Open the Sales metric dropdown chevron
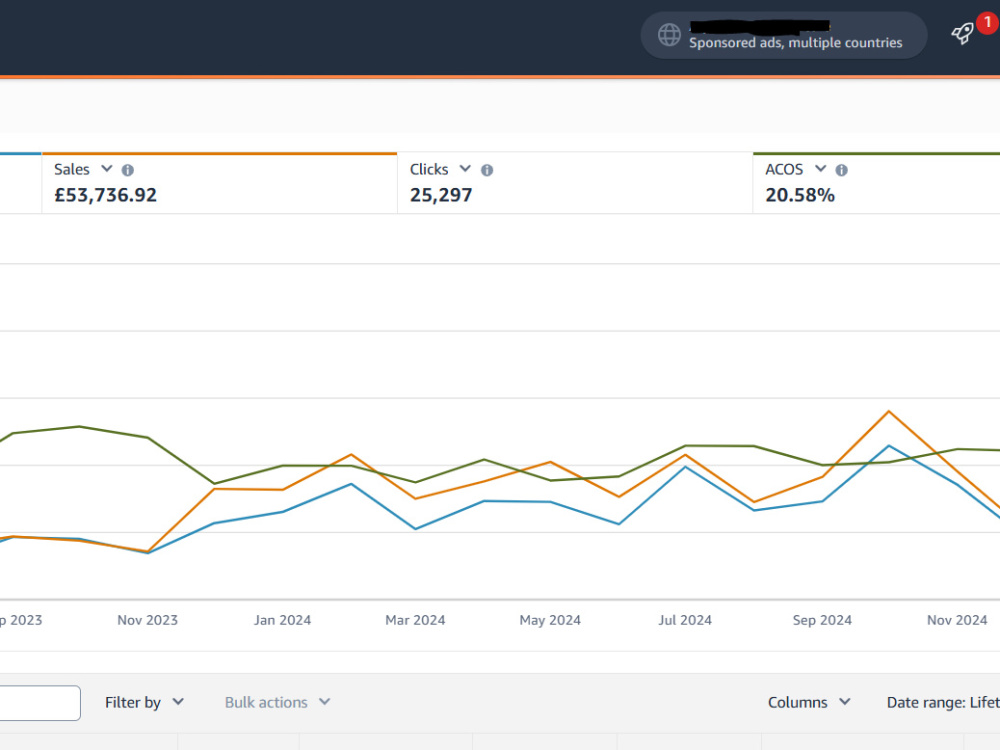This screenshot has height=750, width=1000. 107,169
